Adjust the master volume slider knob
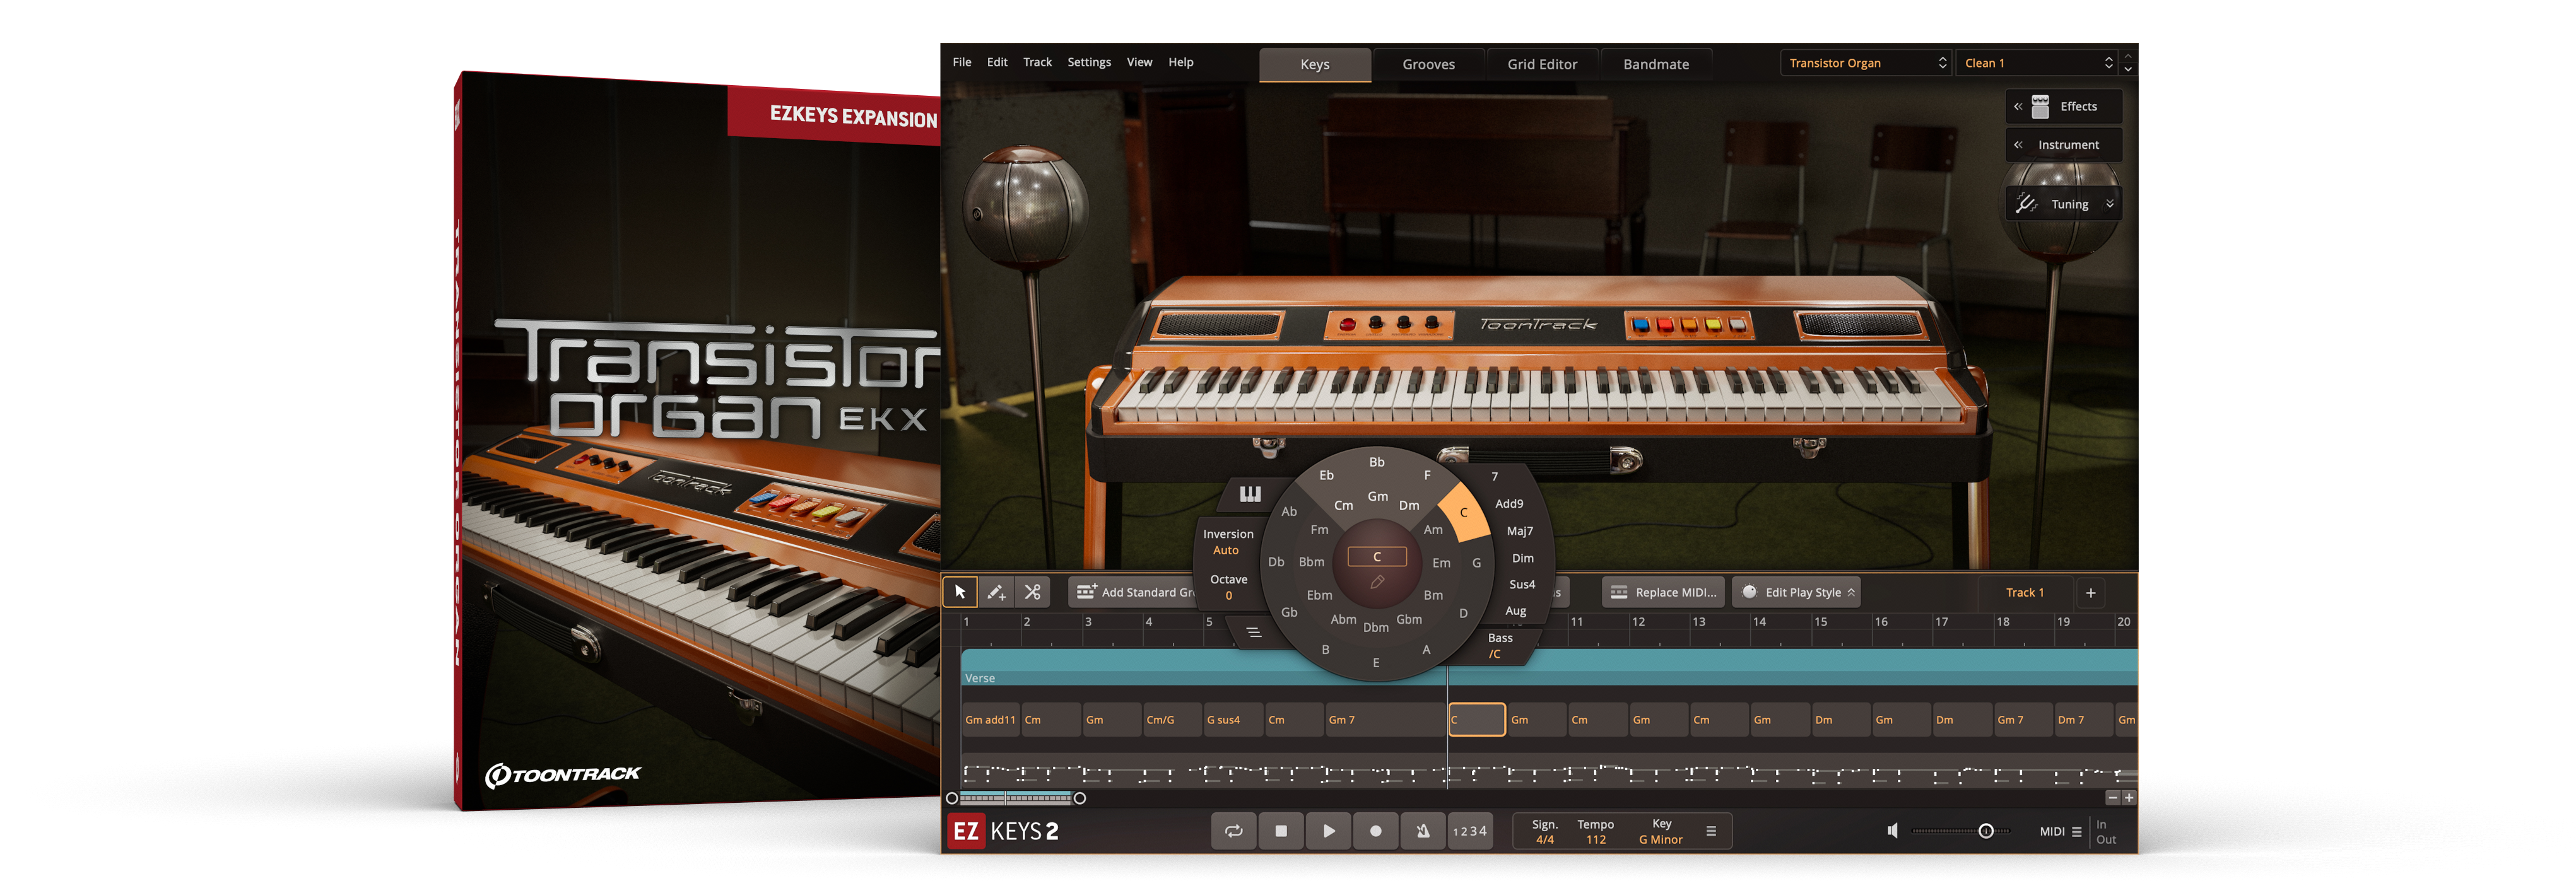The height and width of the screenshot is (893, 2576). coord(1986,831)
